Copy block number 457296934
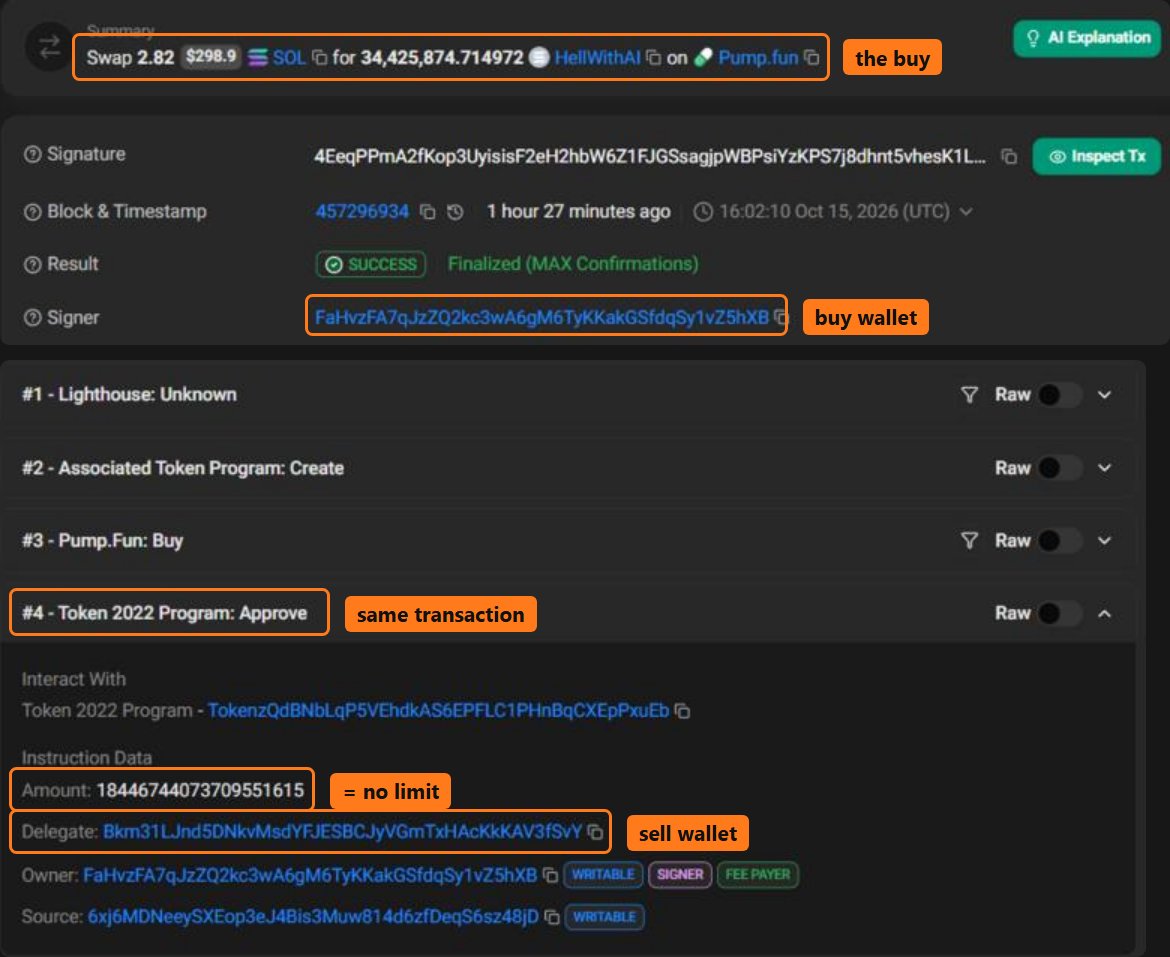 [428, 212]
